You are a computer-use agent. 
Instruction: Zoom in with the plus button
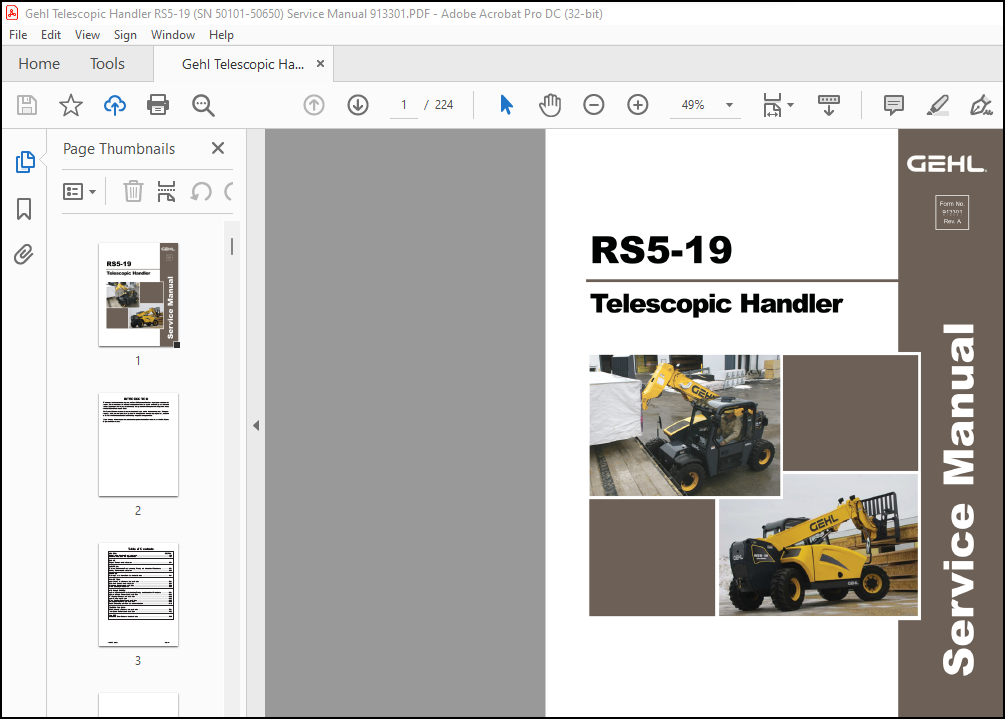coord(638,105)
